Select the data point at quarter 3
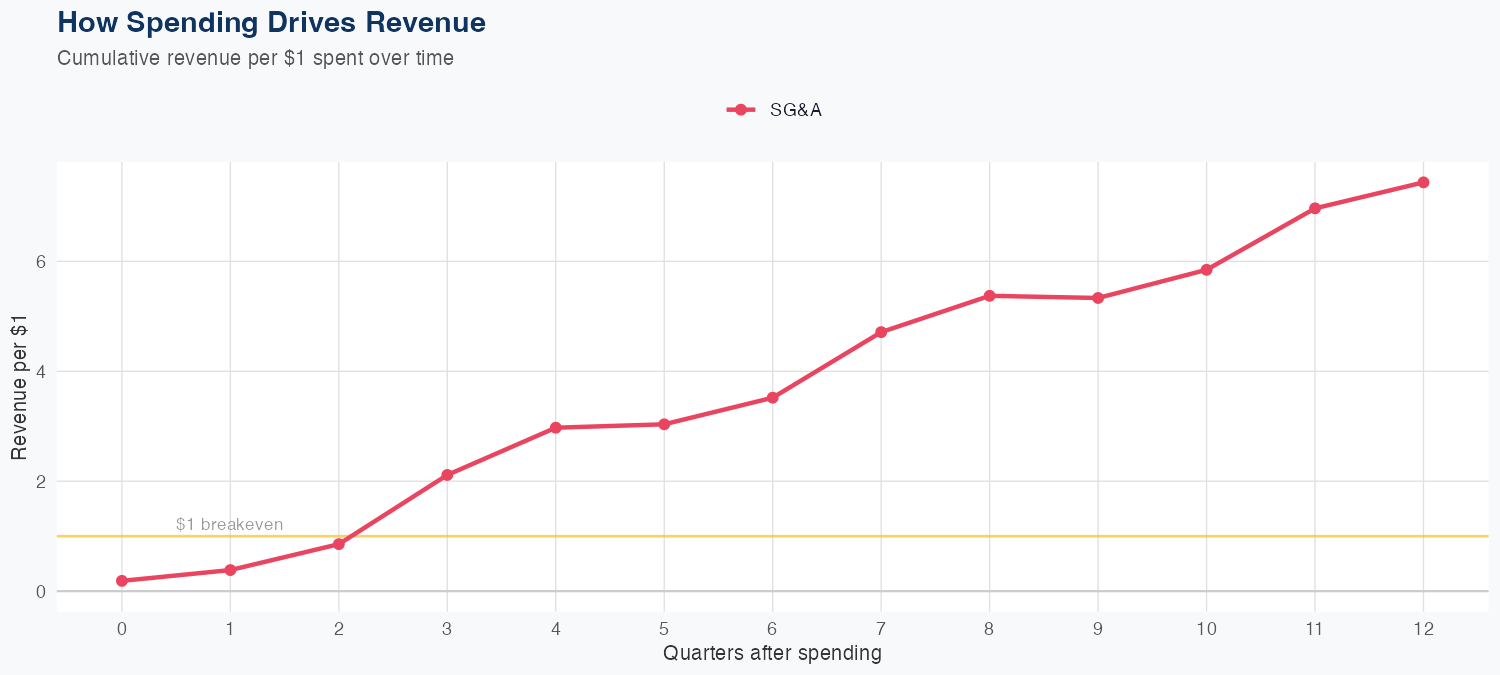1500x675 pixels. click(x=447, y=475)
